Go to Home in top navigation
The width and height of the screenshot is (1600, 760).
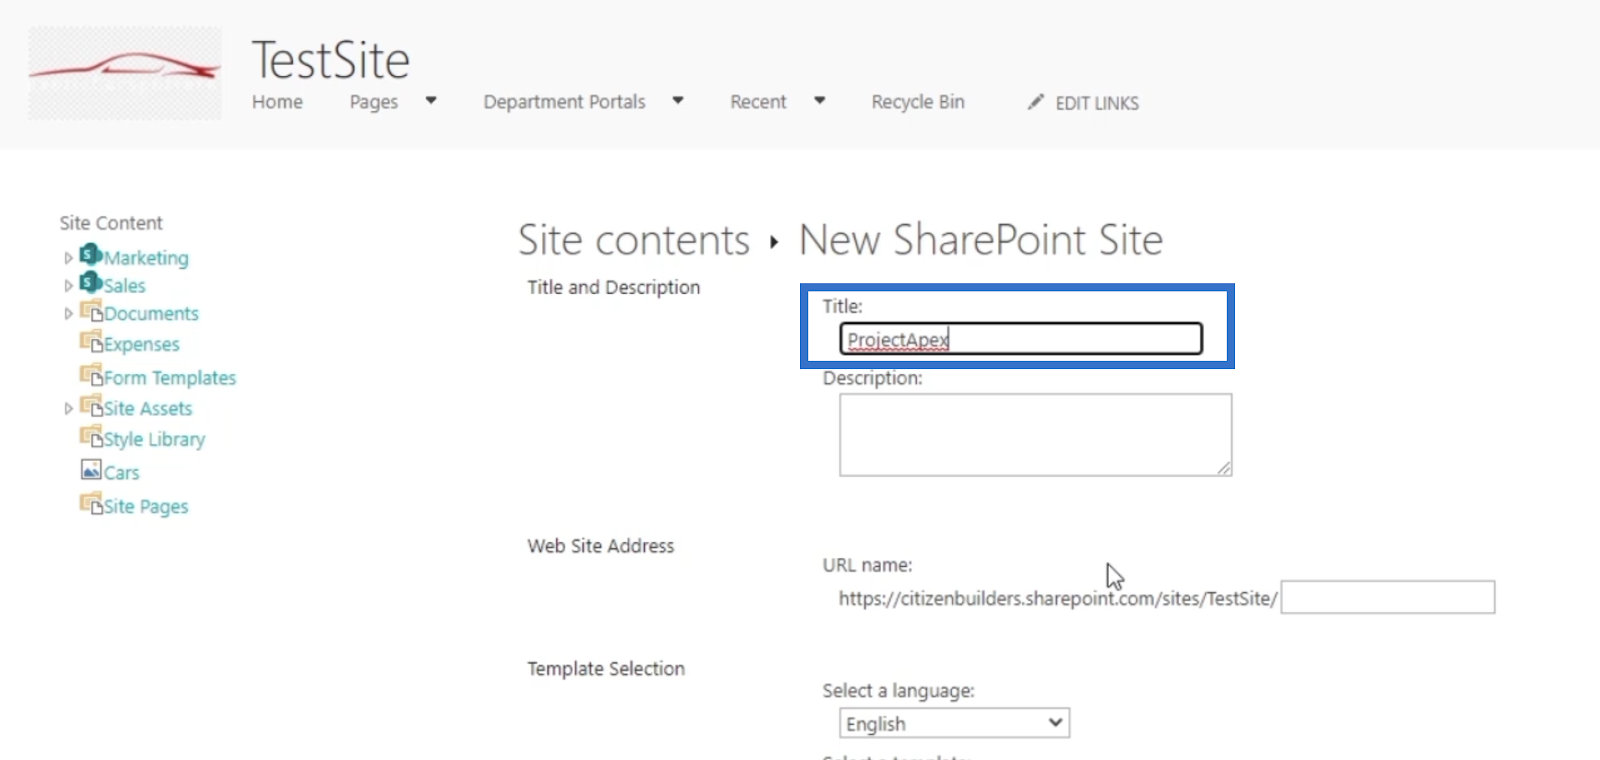[277, 102]
